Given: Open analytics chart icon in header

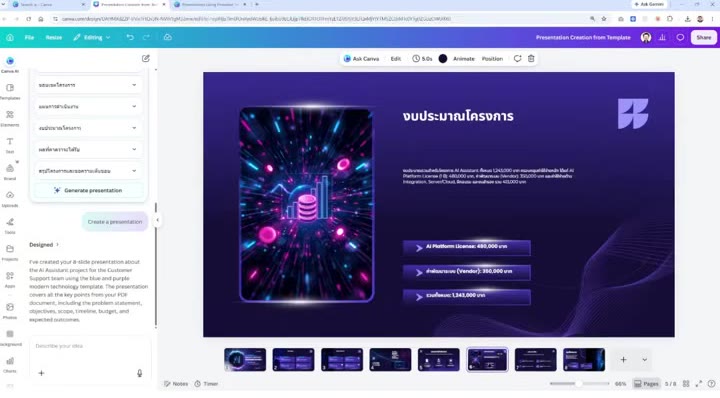Looking at the screenshot, I should point(662,37).
